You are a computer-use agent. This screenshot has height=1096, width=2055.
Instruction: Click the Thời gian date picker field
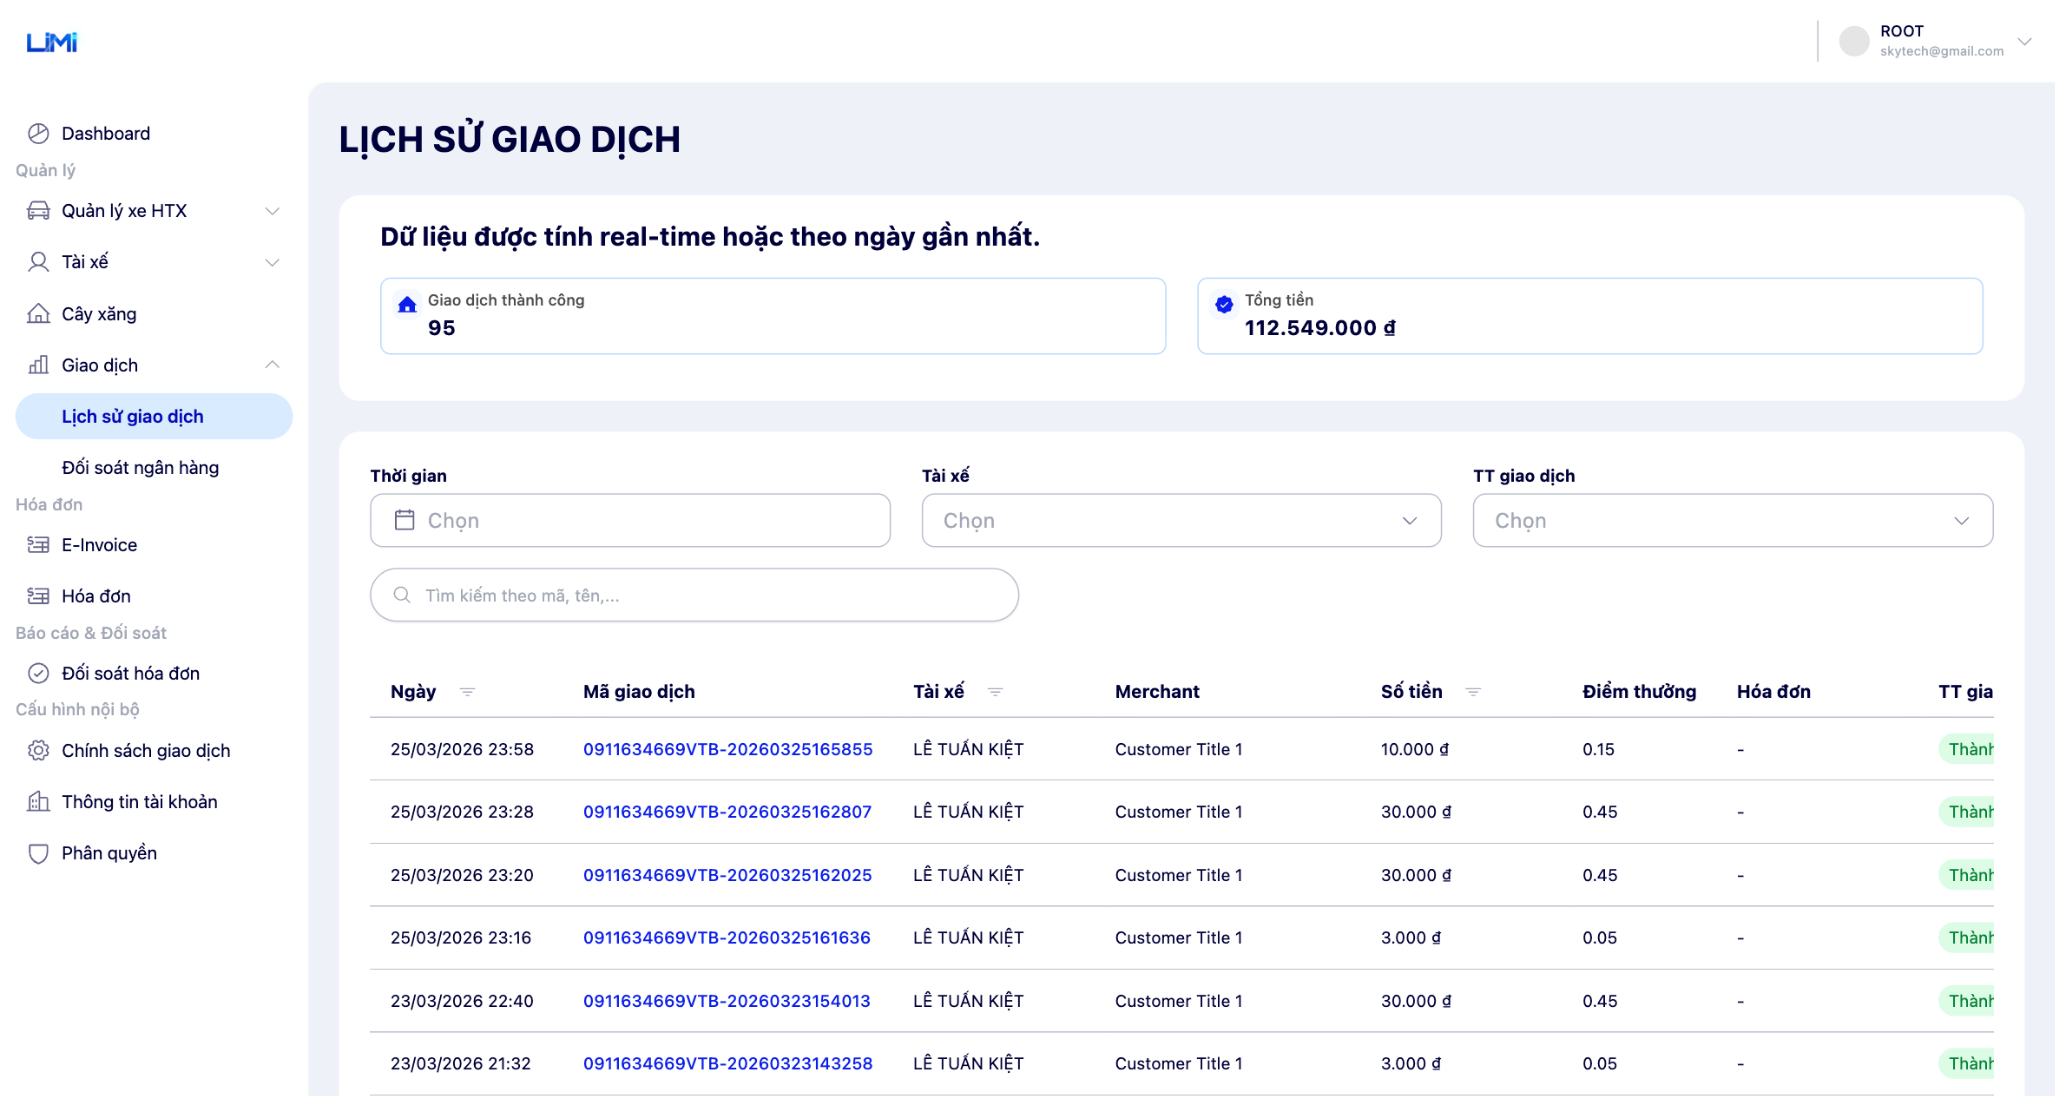click(630, 520)
